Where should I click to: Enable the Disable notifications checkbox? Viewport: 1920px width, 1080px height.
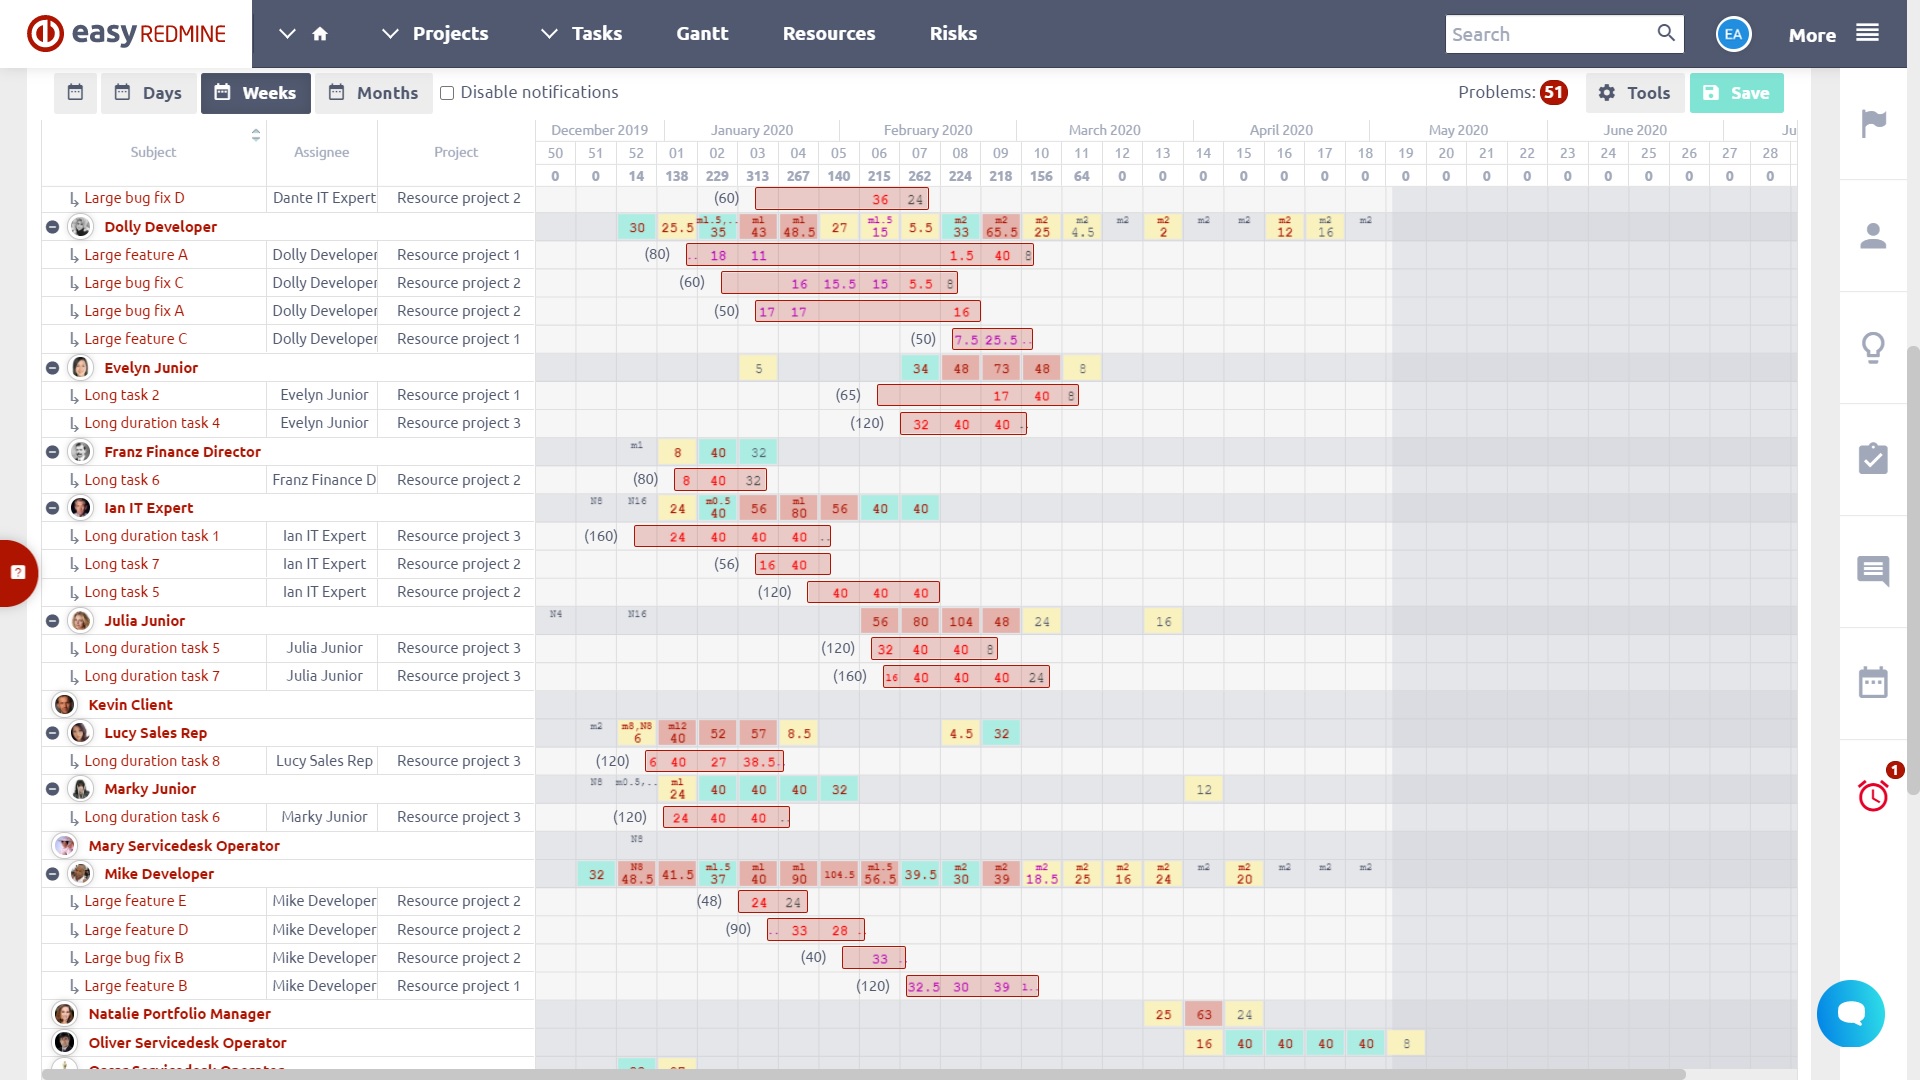[x=447, y=93]
